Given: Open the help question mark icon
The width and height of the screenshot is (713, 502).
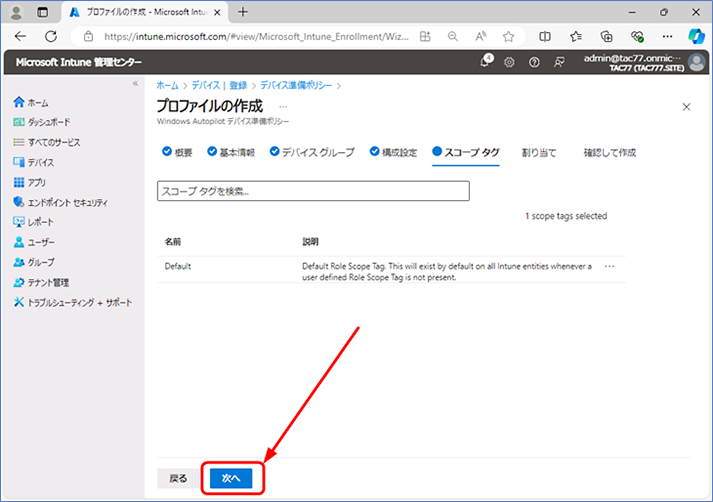Looking at the screenshot, I should (x=534, y=62).
